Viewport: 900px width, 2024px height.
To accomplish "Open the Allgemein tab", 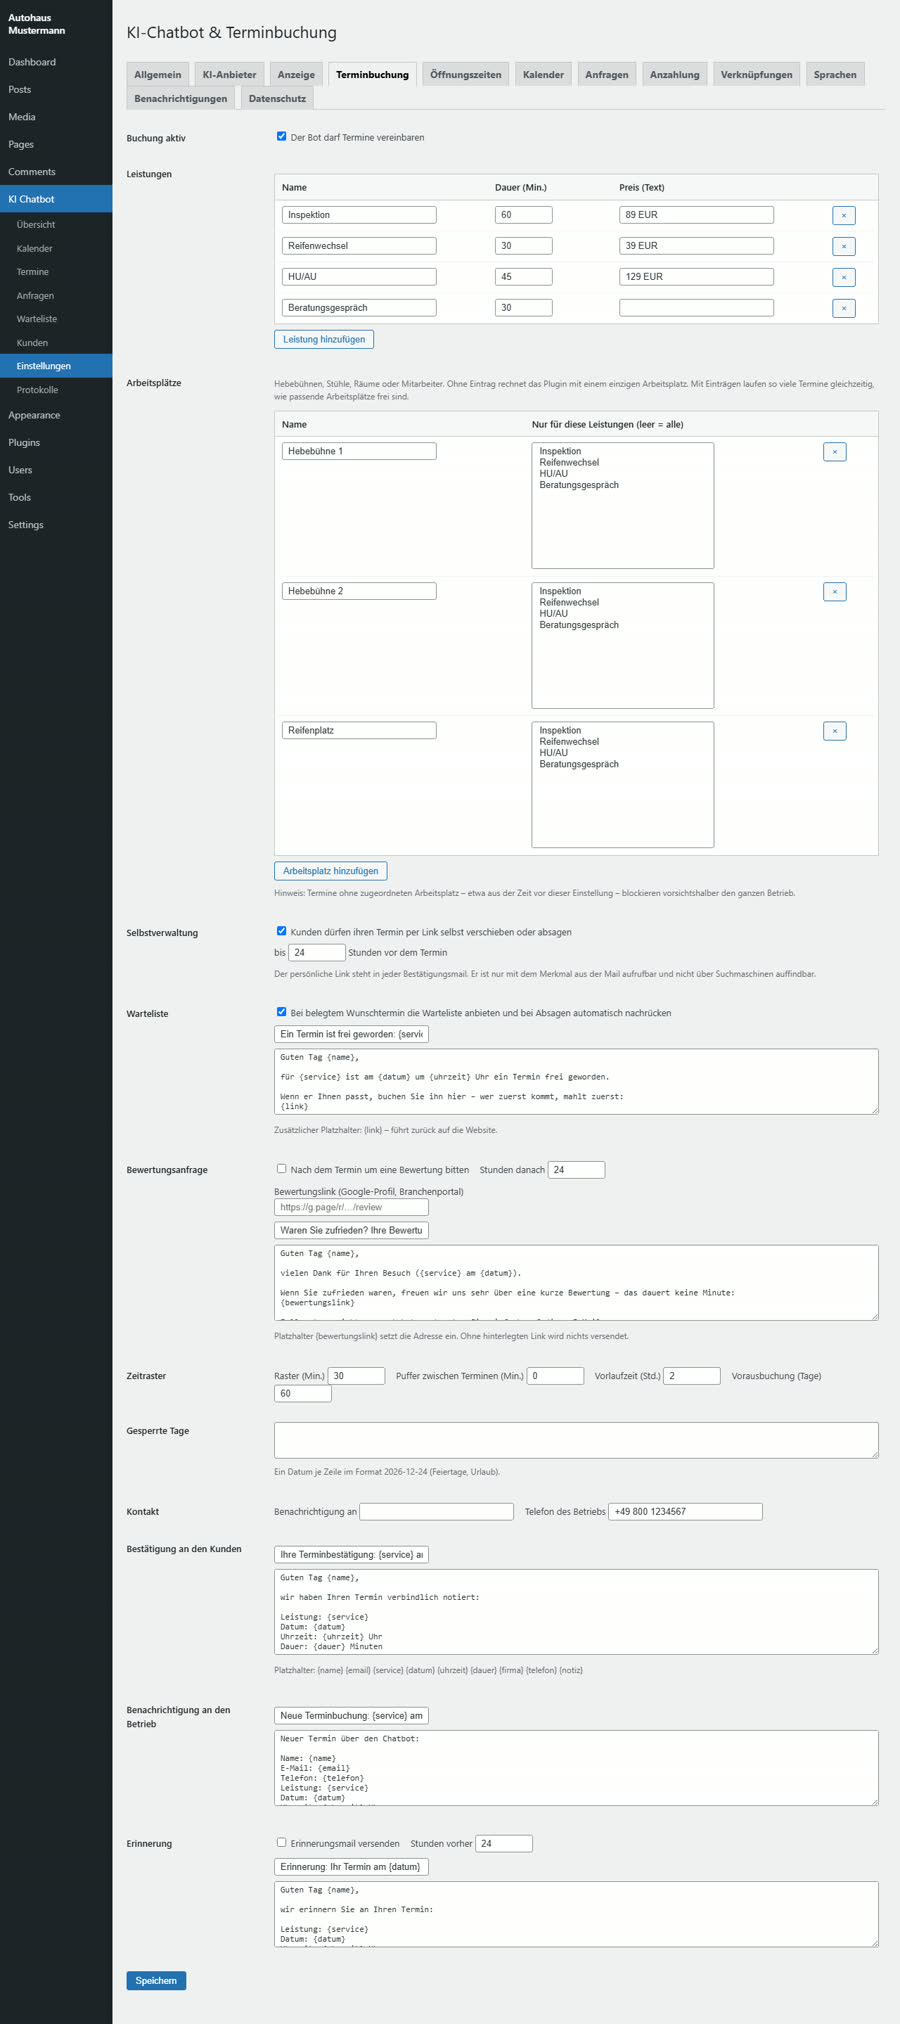I will point(158,74).
